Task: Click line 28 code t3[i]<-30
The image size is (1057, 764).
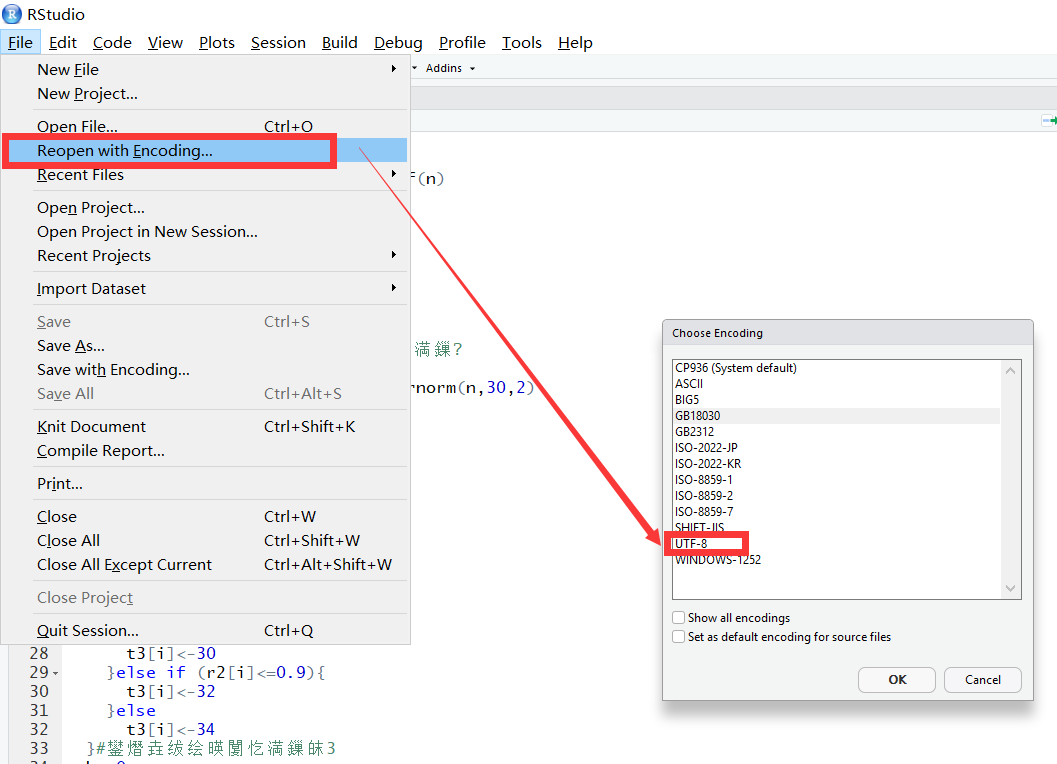Action: (171, 653)
